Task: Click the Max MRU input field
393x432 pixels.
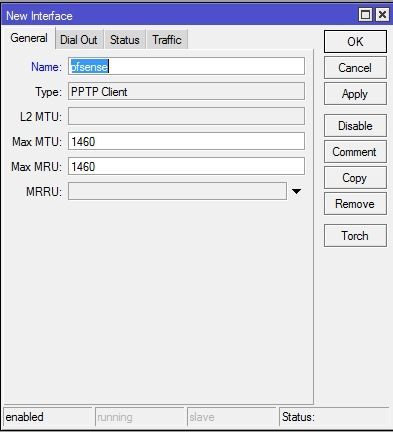Action: click(186, 166)
